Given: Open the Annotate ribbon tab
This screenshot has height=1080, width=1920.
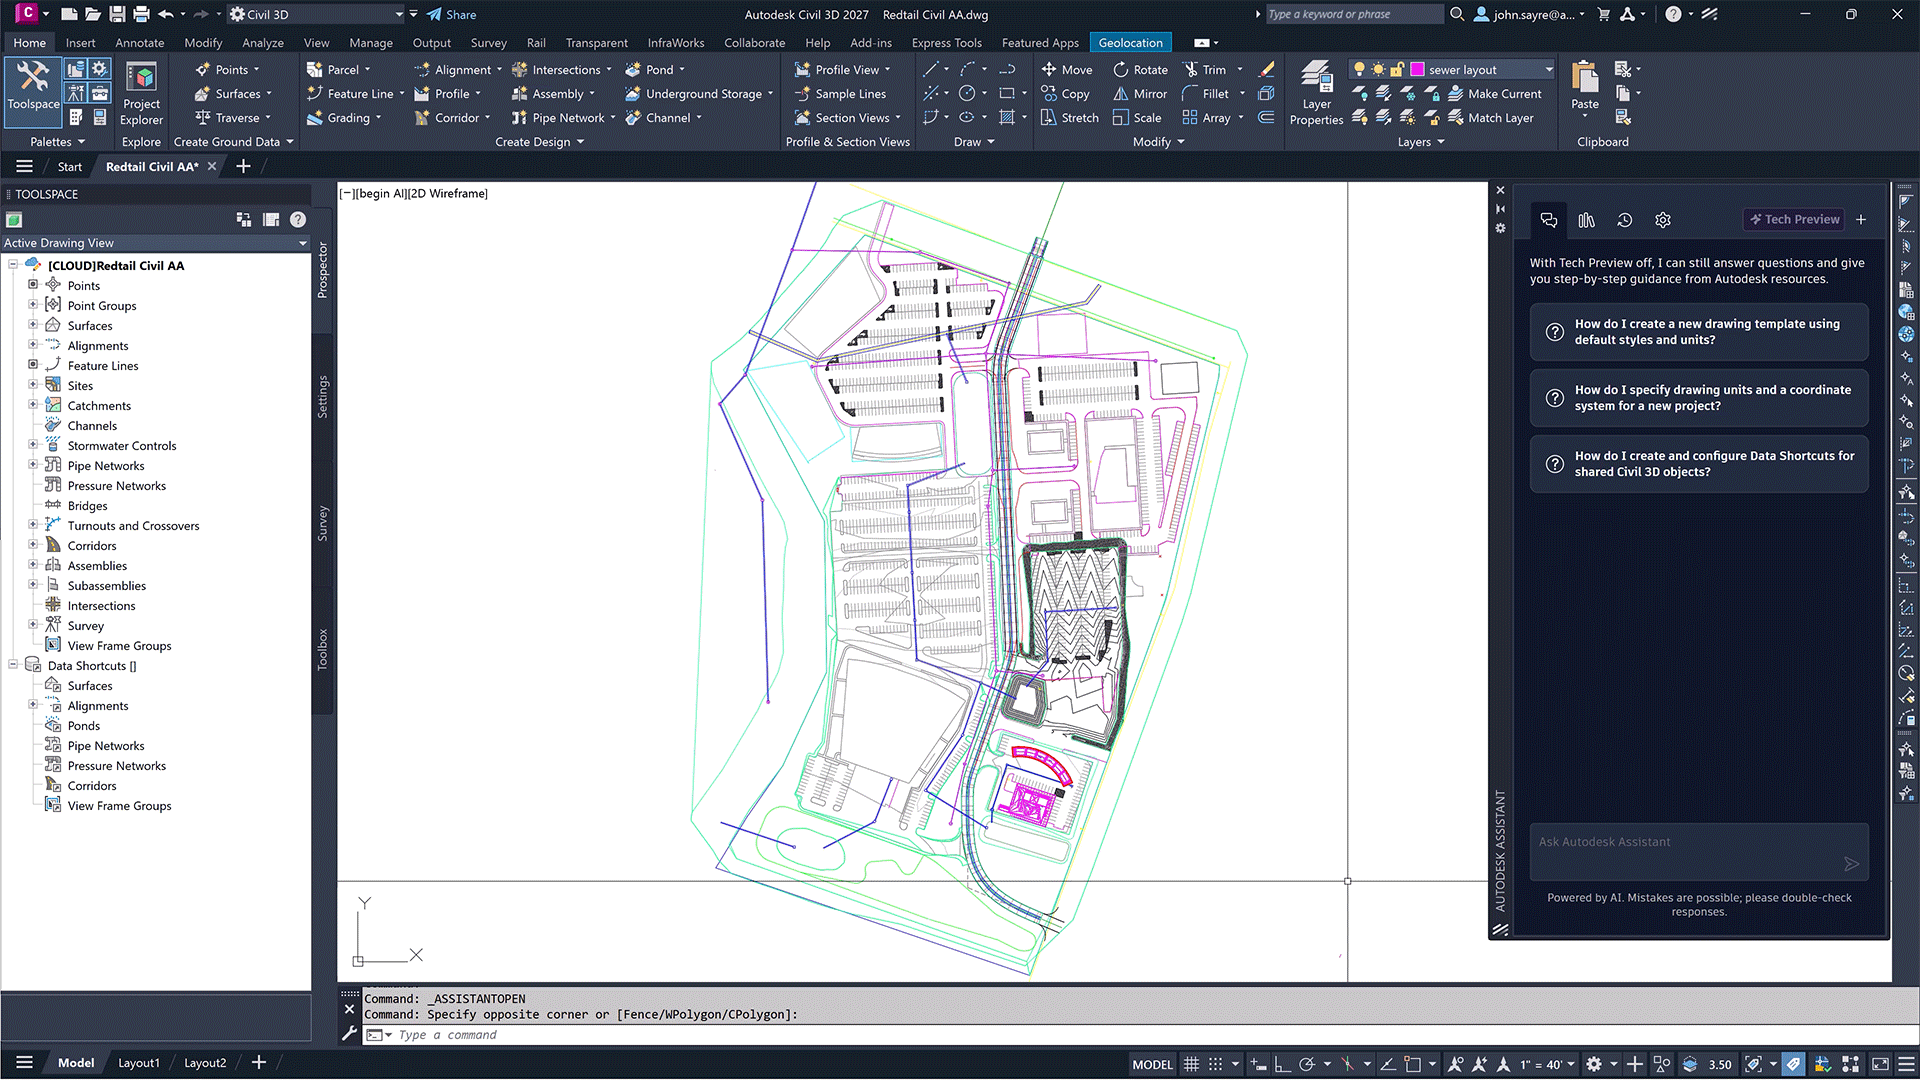Looking at the screenshot, I should pos(139,43).
